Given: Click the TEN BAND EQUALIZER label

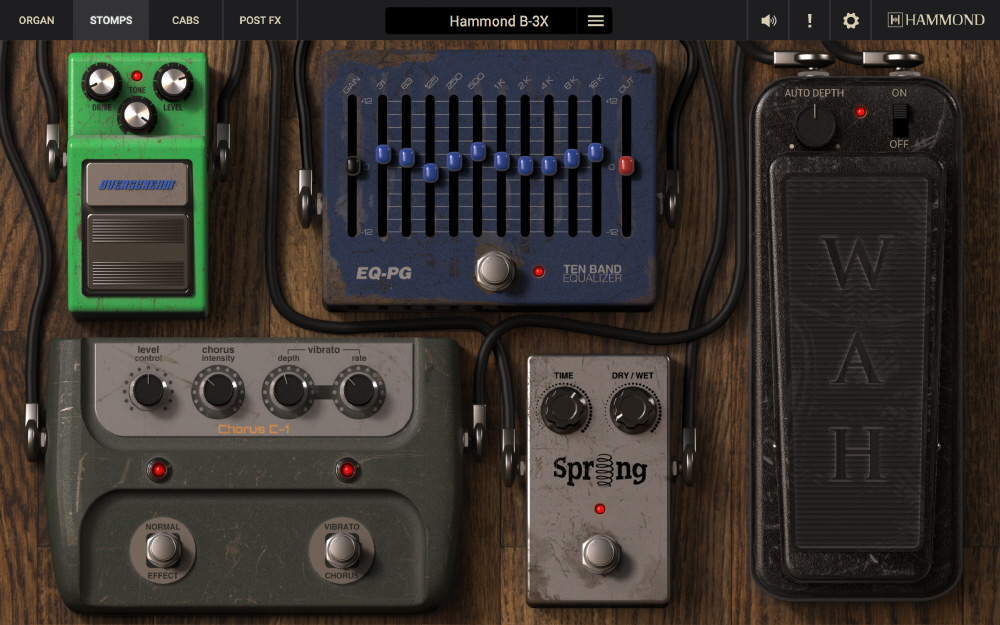Looking at the screenshot, I should pyautogui.click(x=592, y=273).
